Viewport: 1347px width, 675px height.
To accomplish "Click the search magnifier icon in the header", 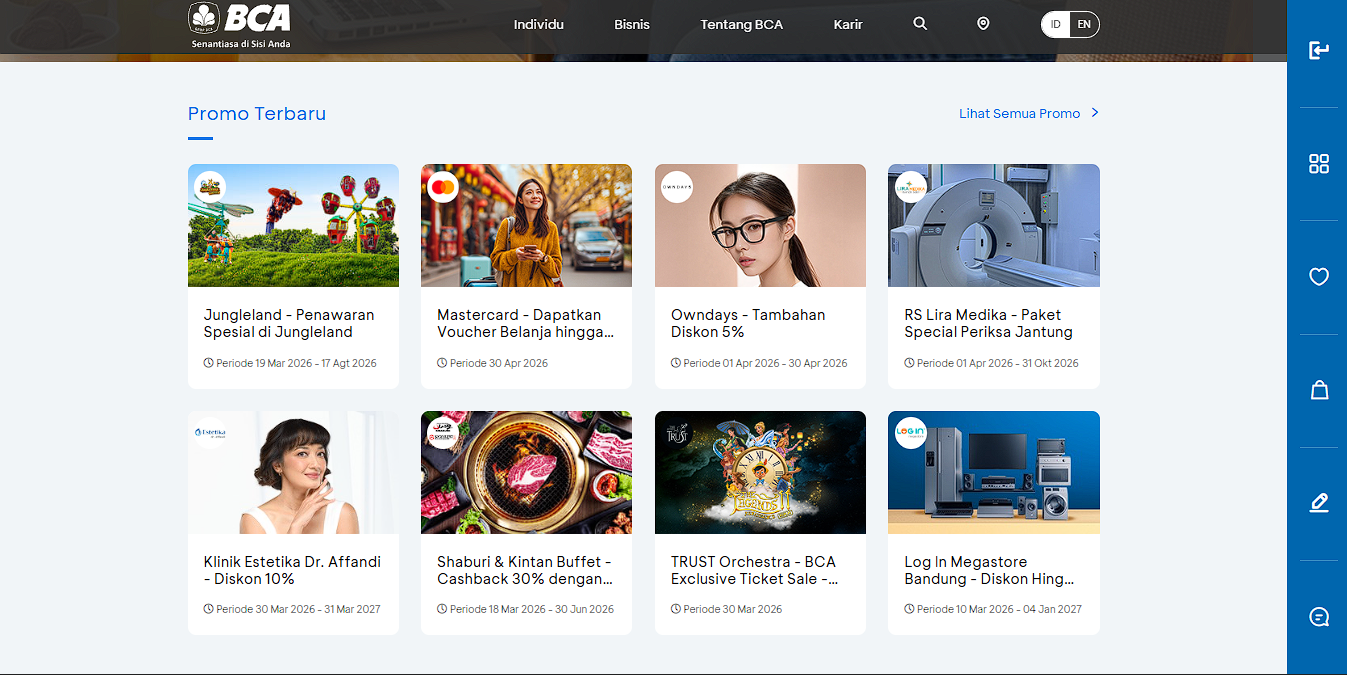I will pos(919,23).
